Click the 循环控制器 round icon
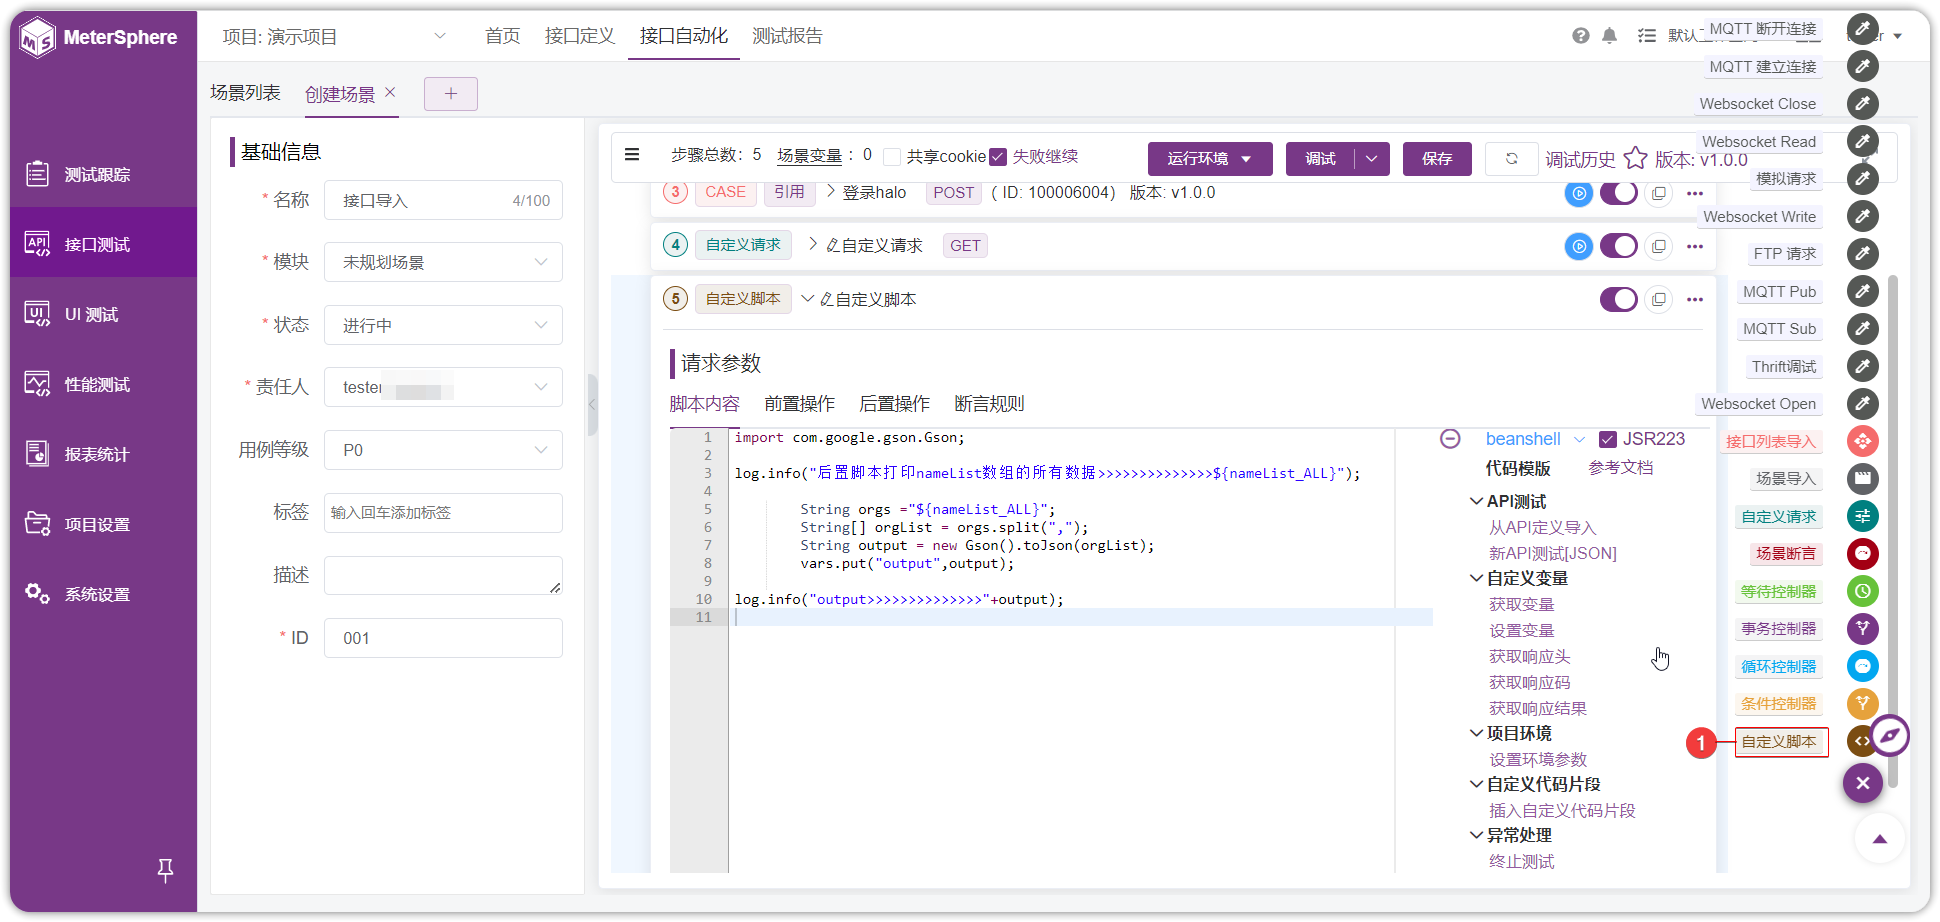The width and height of the screenshot is (1940, 922). [x=1862, y=666]
